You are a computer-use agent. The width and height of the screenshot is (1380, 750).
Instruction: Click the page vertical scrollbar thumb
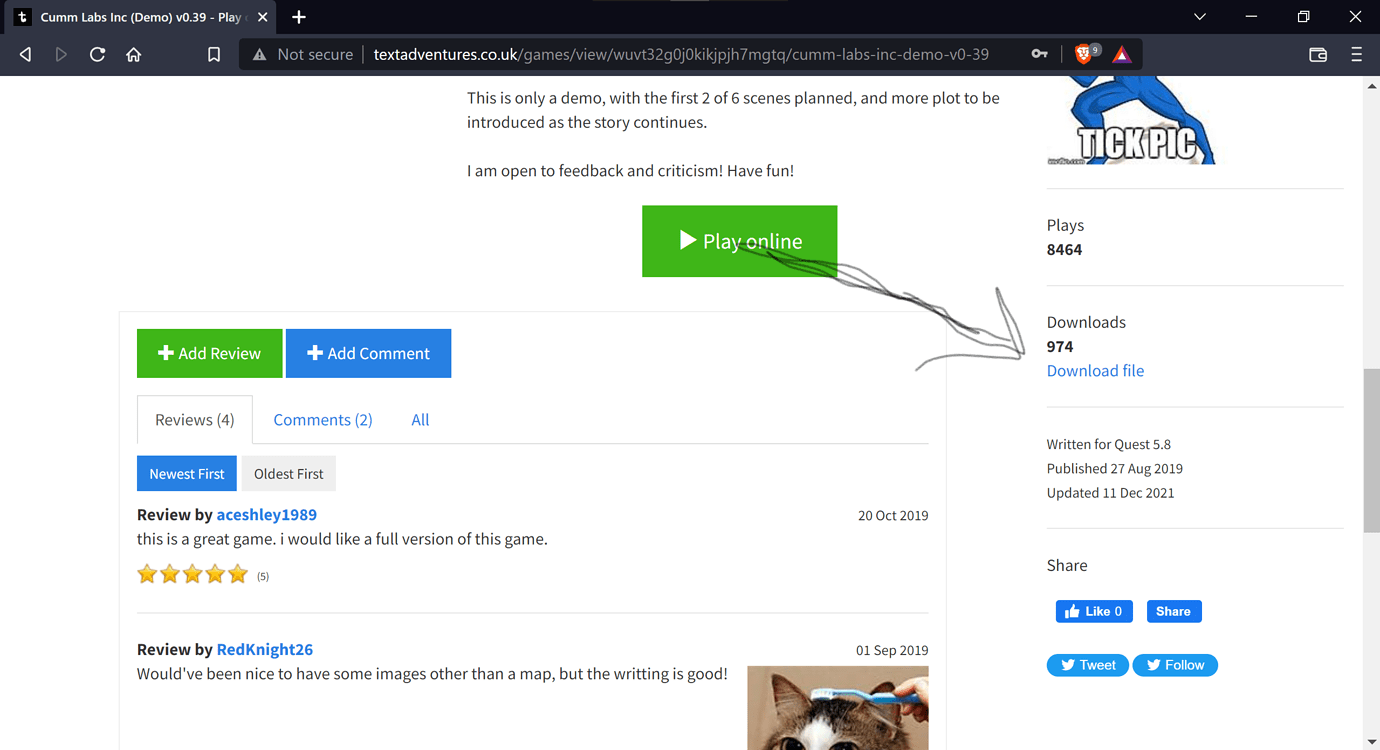1371,450
